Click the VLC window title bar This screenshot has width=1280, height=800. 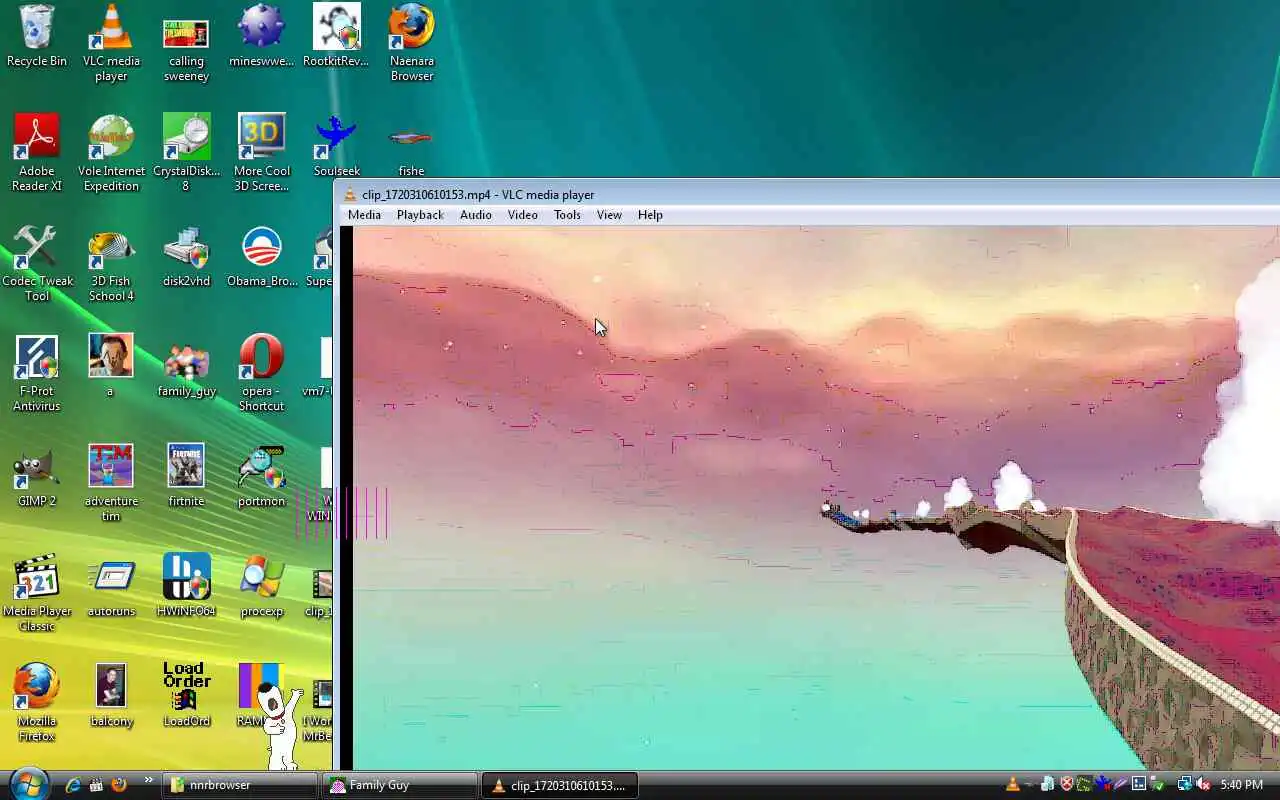808,194
